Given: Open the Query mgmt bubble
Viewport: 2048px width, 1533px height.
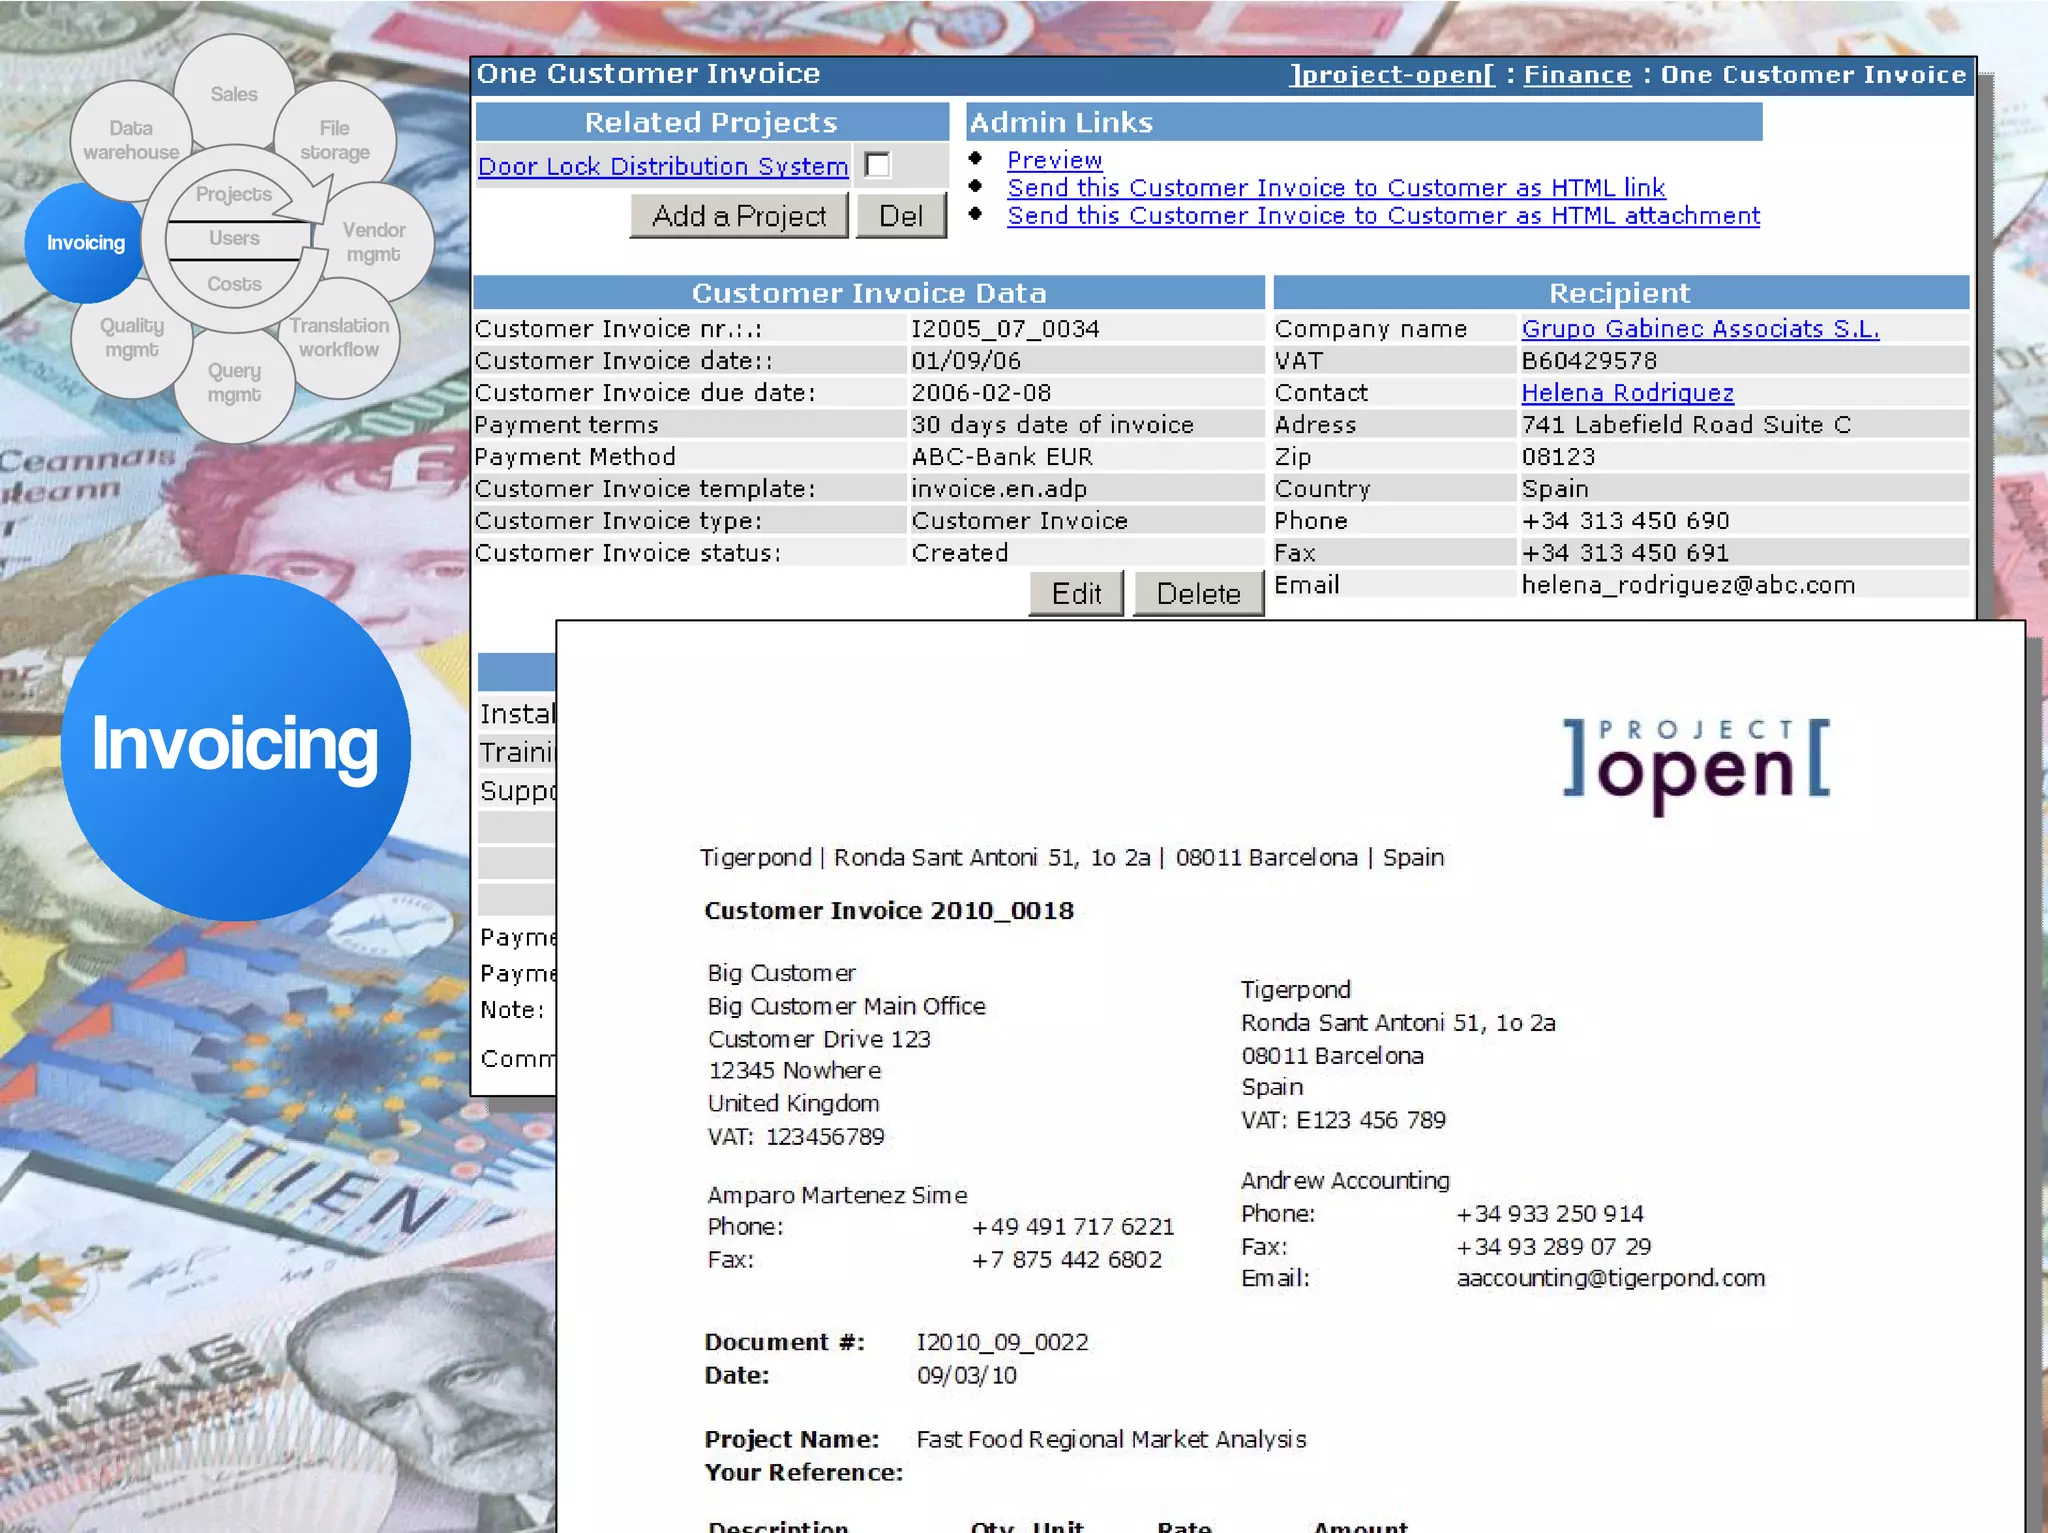Looking at the screenshot, I should click(234, 382).
